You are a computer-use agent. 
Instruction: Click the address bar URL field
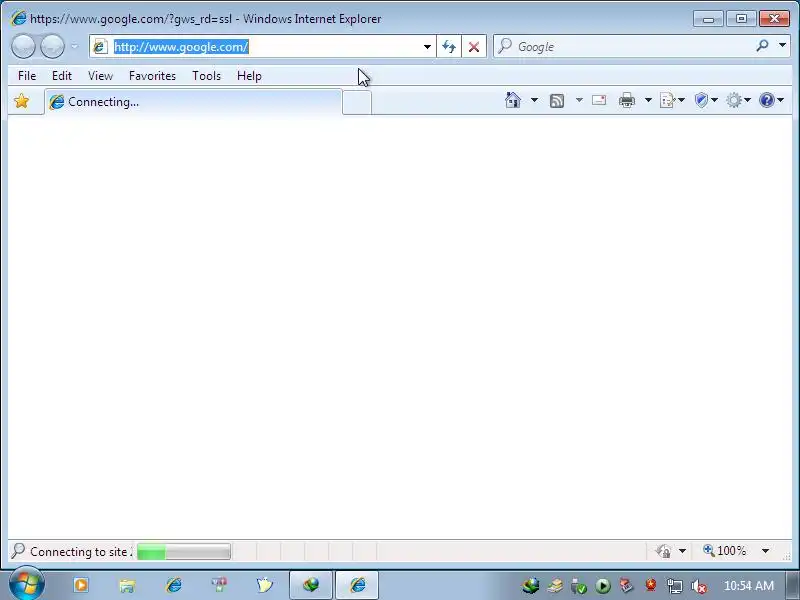(262, 46)
